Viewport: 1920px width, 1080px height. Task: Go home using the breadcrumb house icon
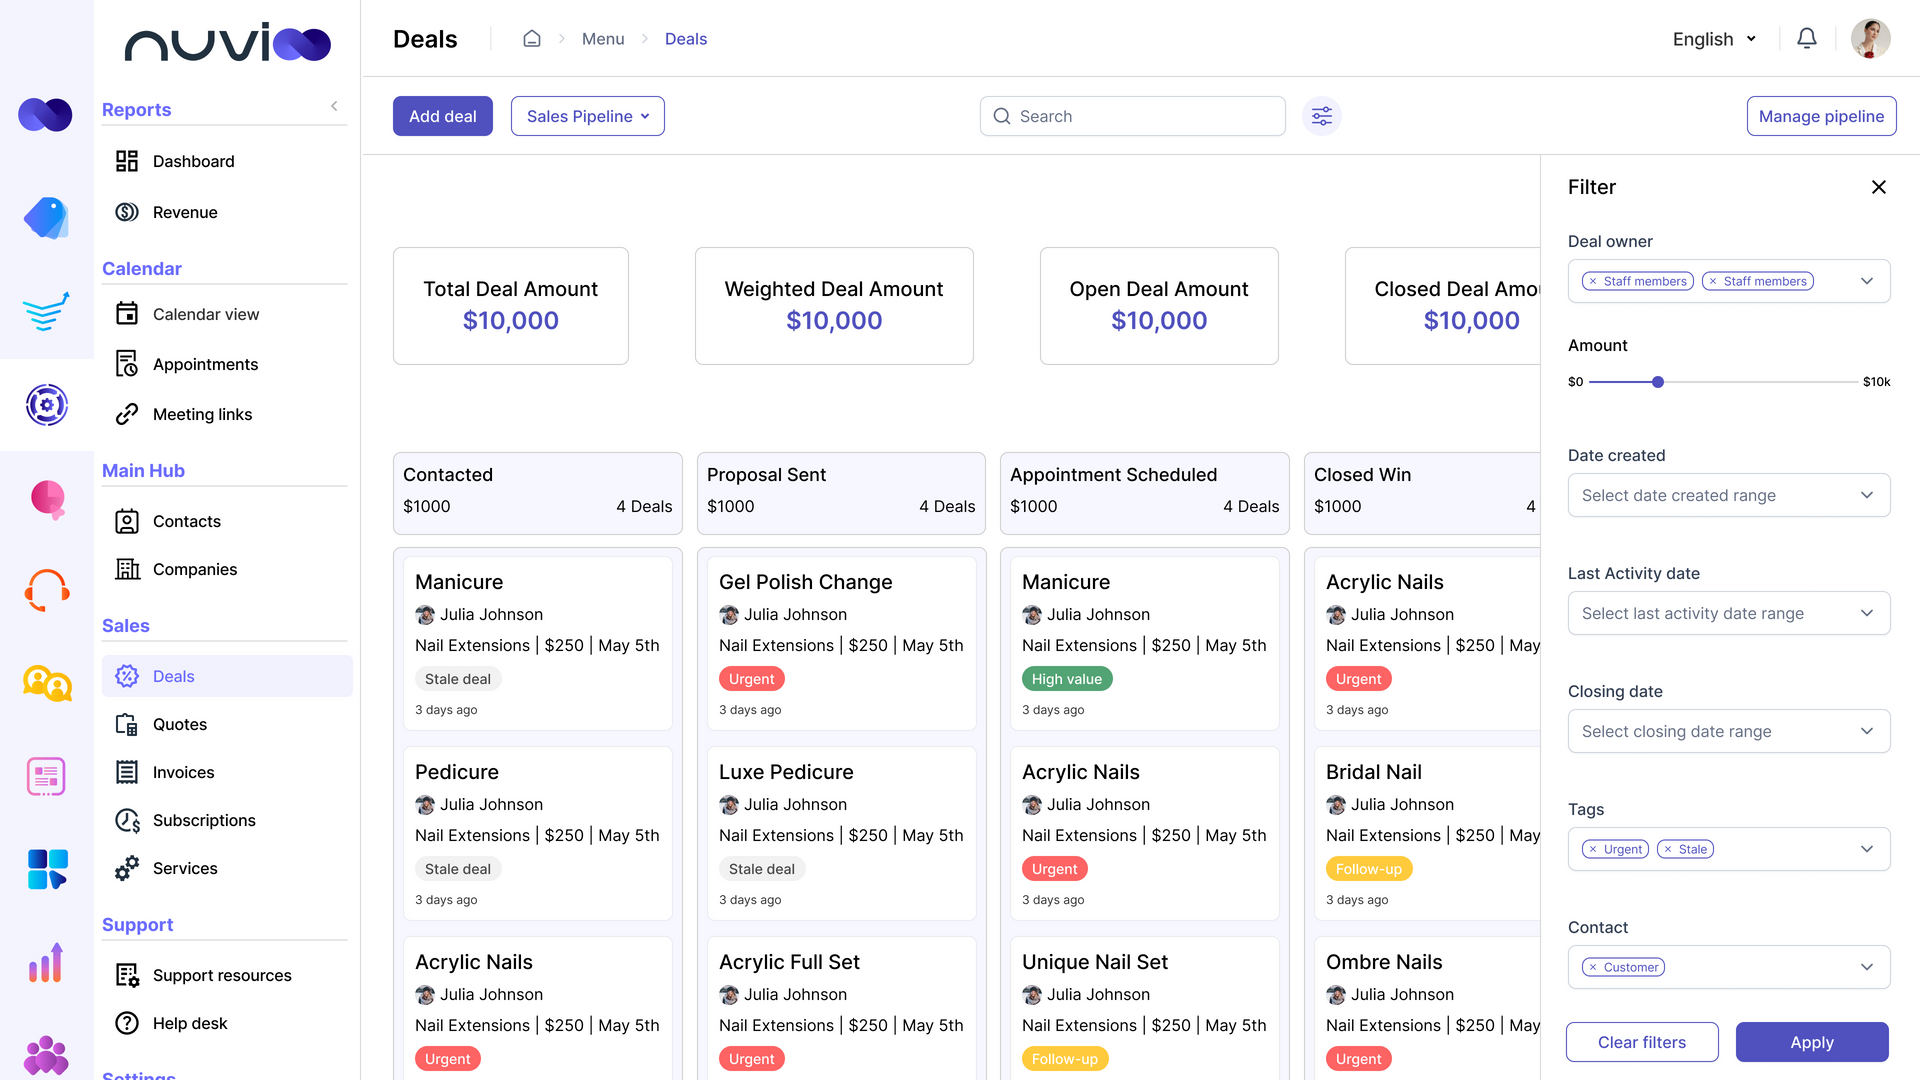(532, 38)
